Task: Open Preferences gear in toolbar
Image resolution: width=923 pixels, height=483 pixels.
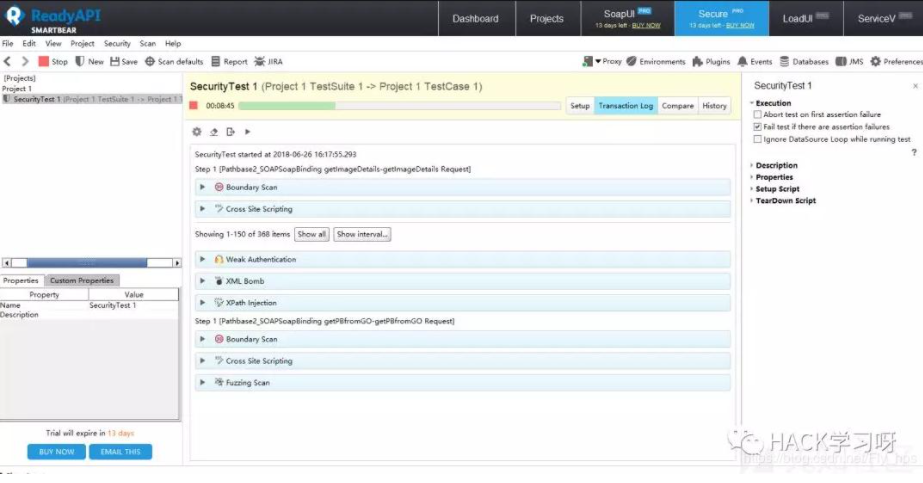Action: pyautogui.click(x=876, y=61)
